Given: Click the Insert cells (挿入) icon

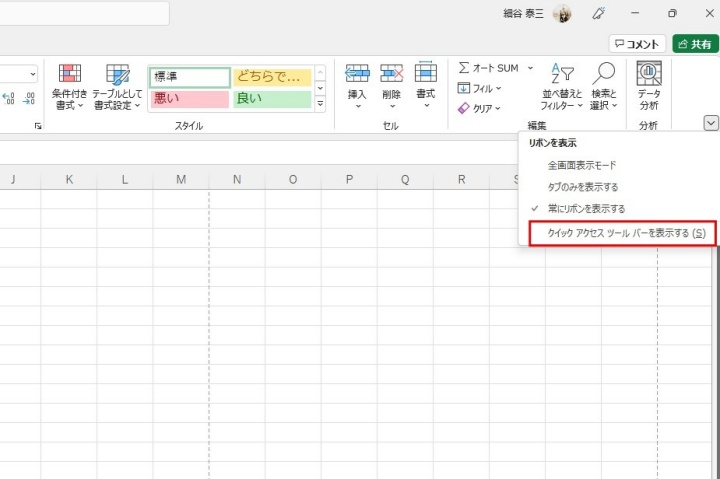Looking at the screenshot, I should 357,73.
